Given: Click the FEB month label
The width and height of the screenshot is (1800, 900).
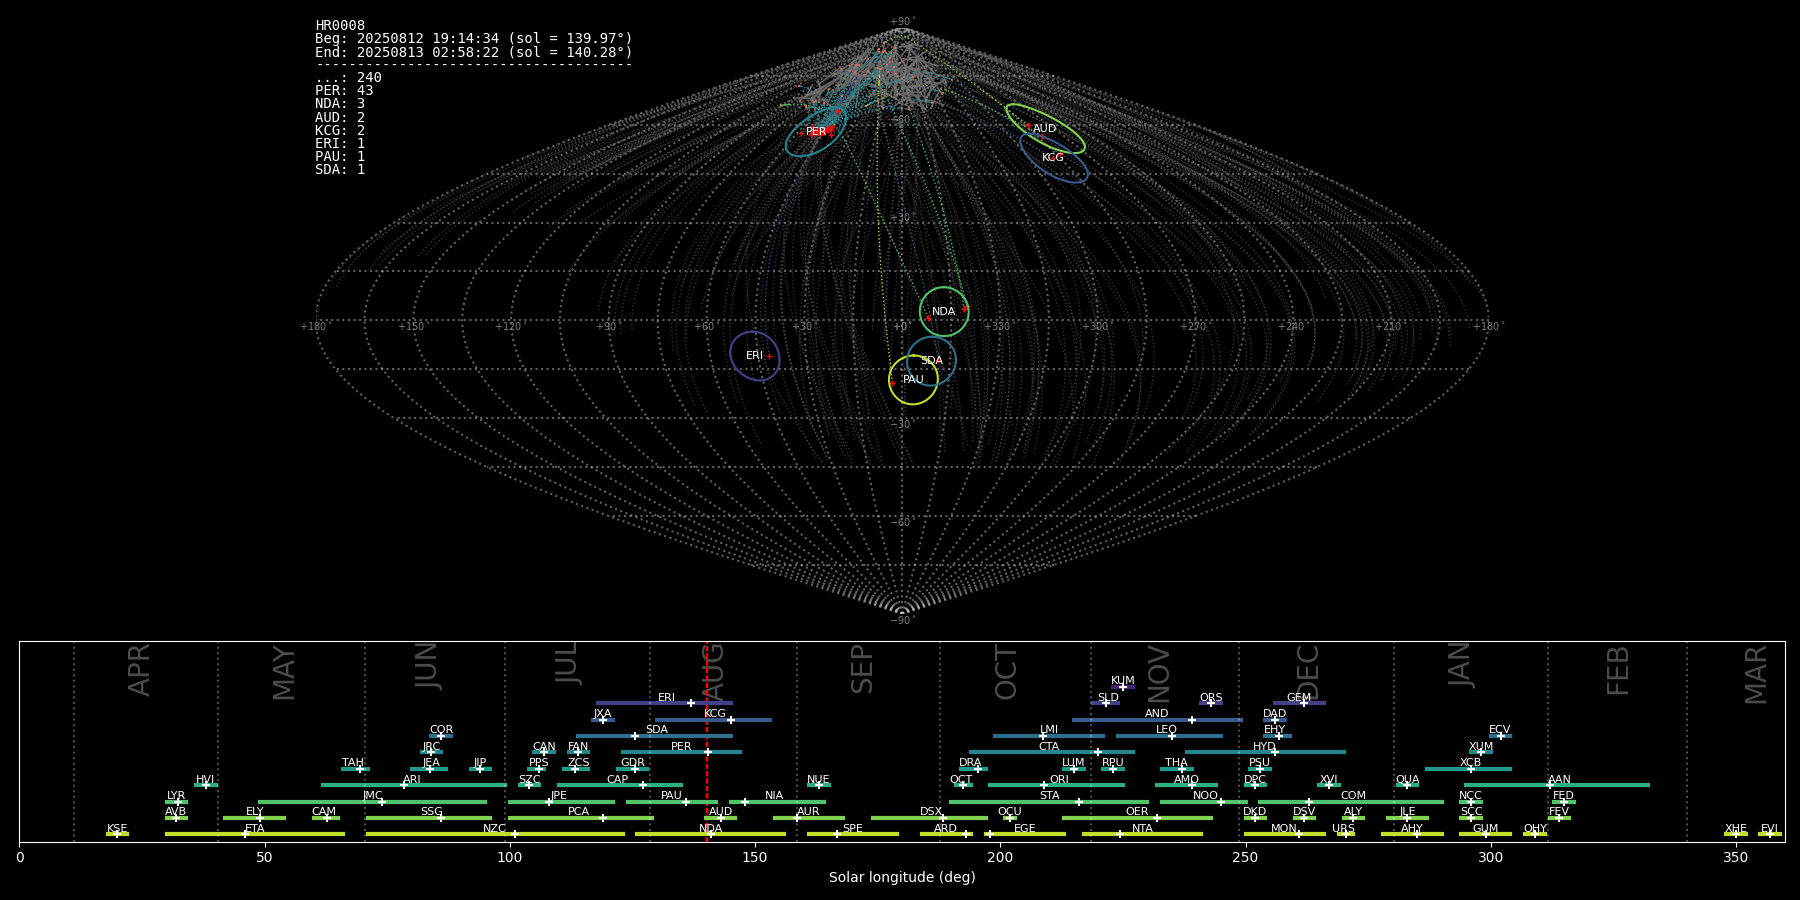Looking at the screenshot, I should [1618, 670].
